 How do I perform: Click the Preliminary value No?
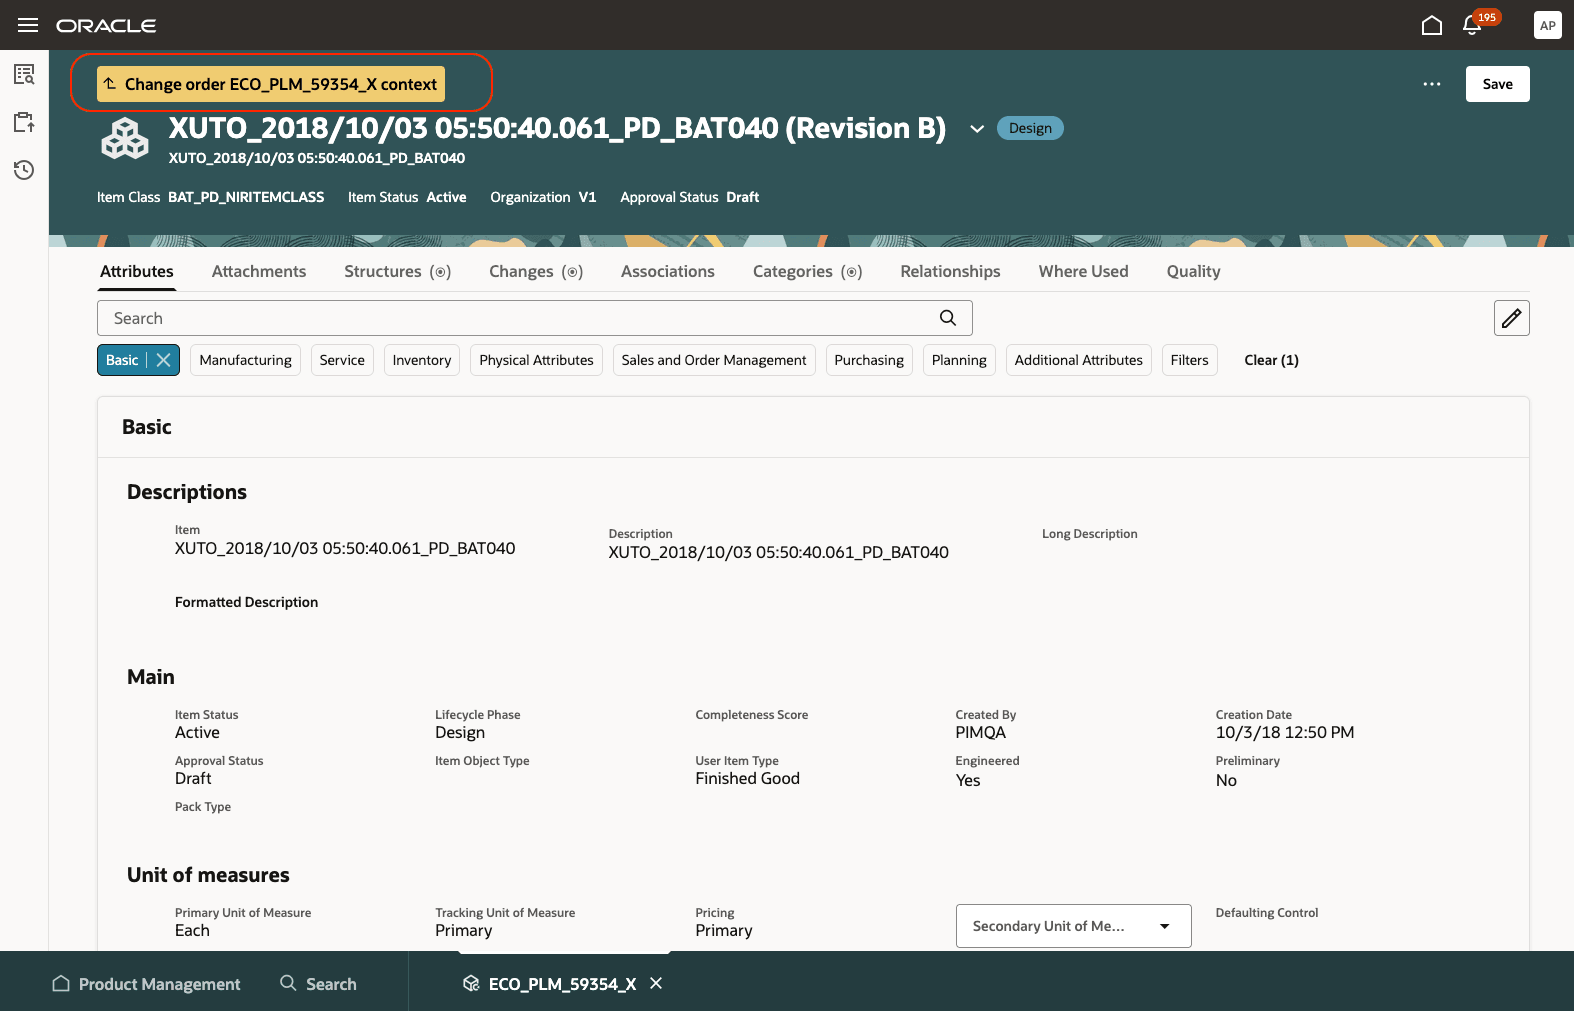tap(1226, 781)
